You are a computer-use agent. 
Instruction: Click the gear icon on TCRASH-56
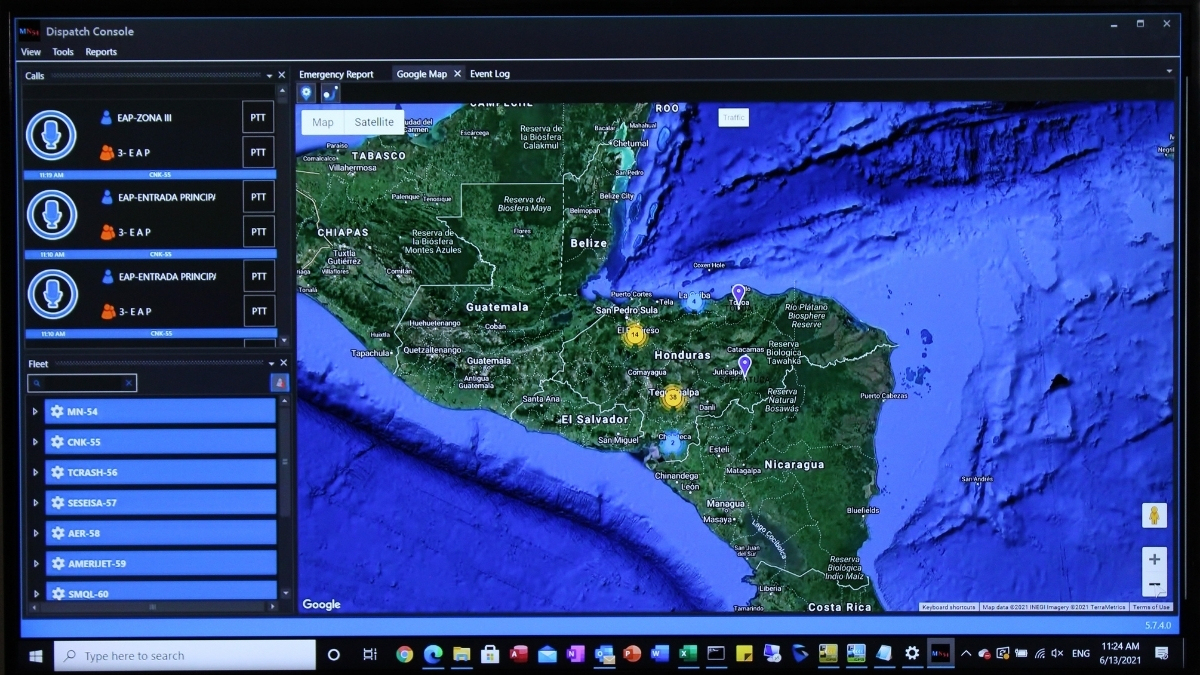click(x=58, y=472)
